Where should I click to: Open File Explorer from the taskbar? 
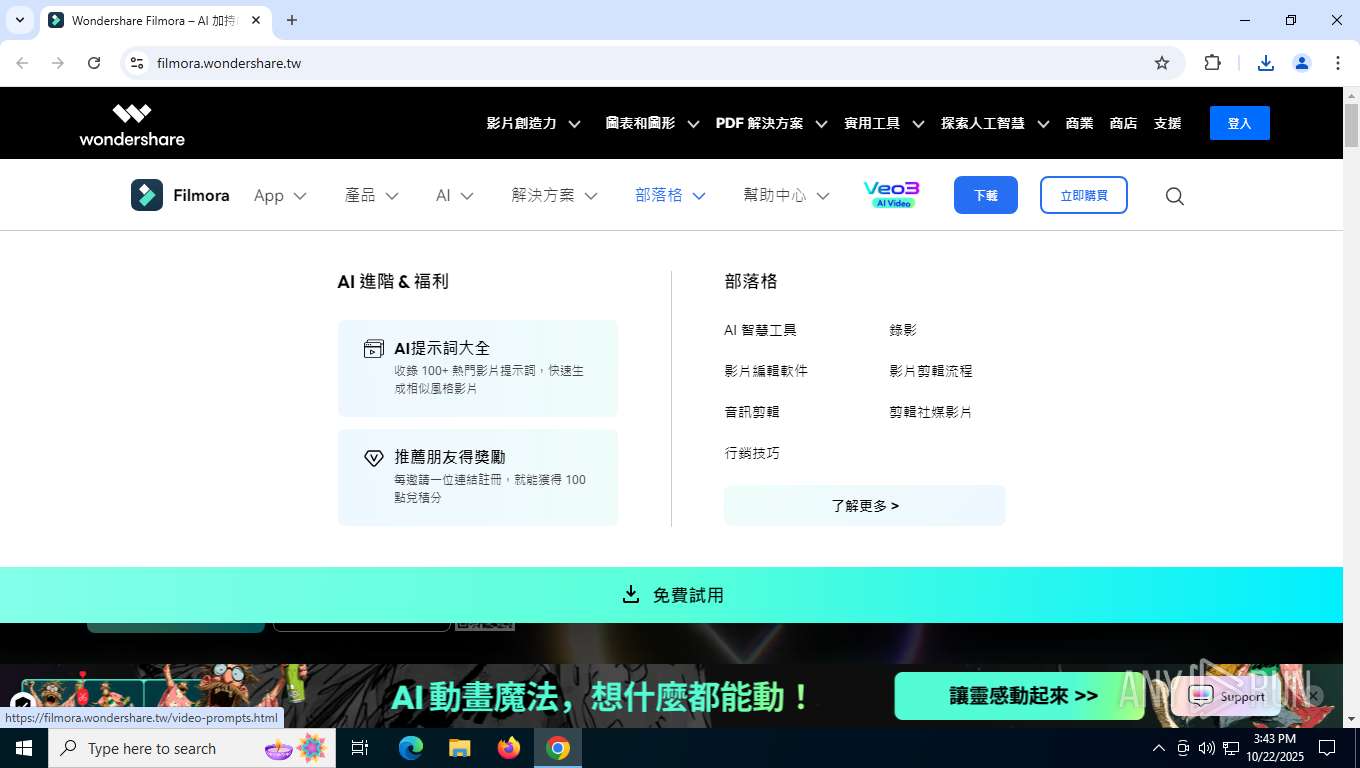click(460, 748)
